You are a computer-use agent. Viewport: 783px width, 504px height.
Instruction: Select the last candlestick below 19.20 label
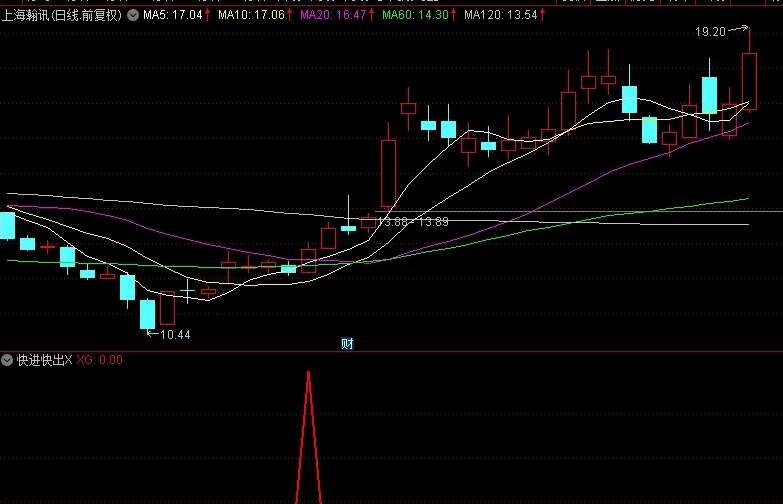pyautogui.click(x=749, y=81)
